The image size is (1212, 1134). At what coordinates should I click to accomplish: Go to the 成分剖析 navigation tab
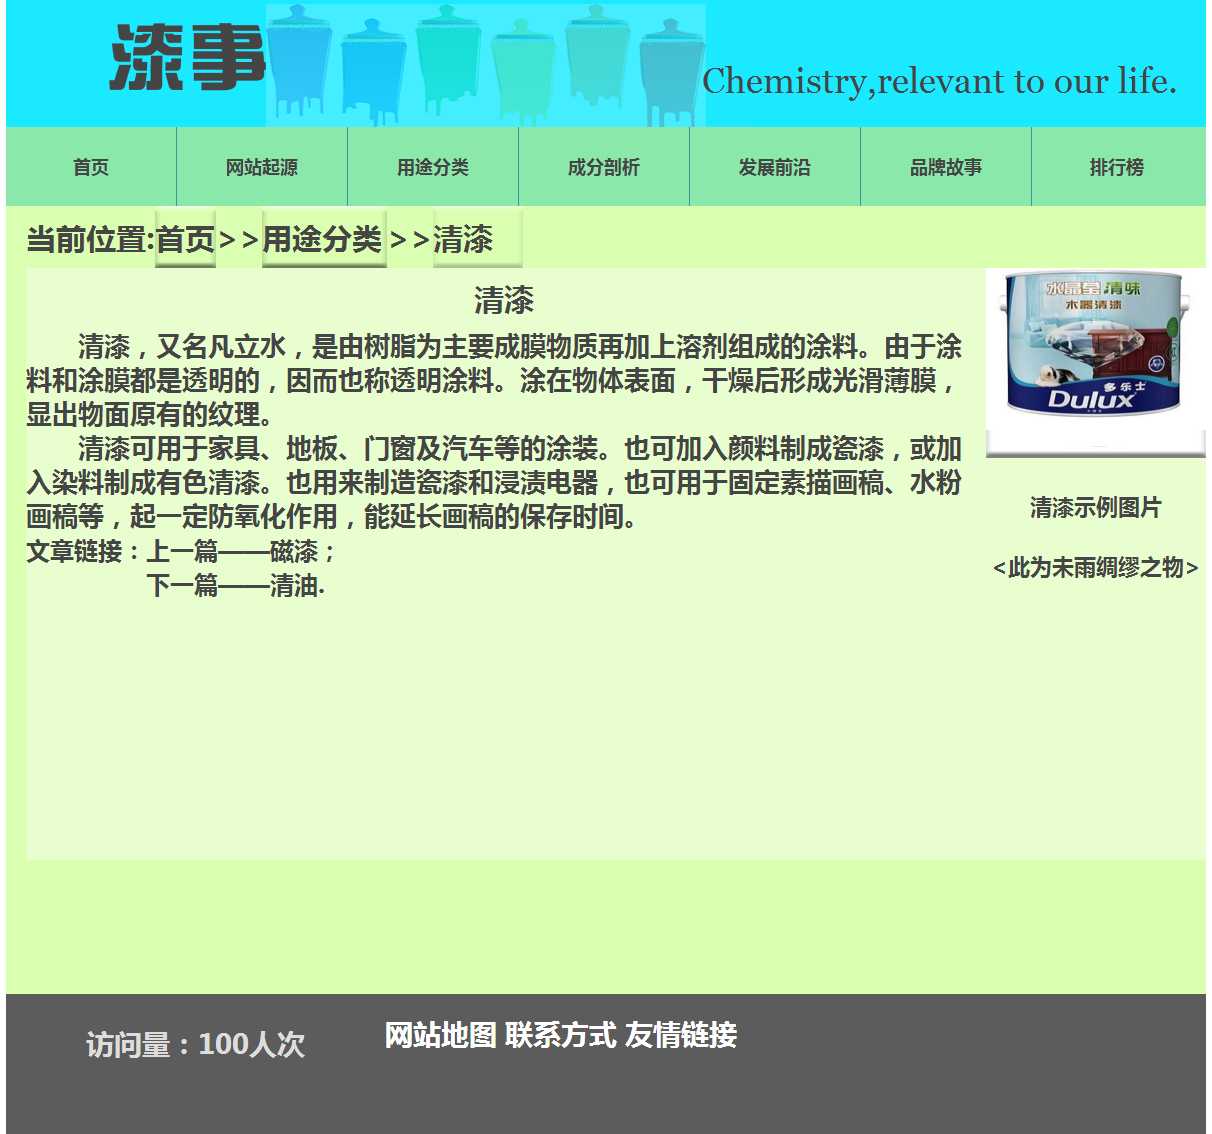pos(604,167)
